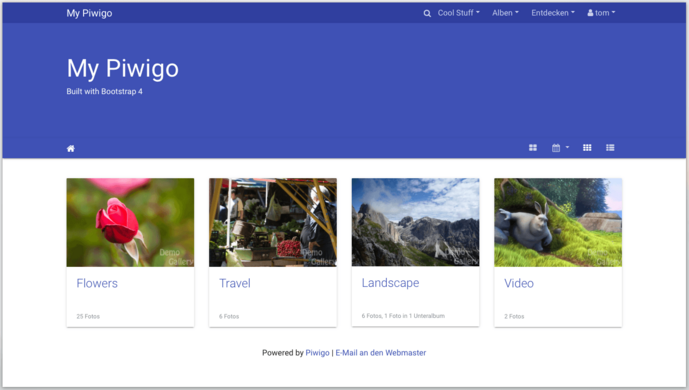
Task: Click E-Mail an den Webmaster link
Action: pos(381,353)
